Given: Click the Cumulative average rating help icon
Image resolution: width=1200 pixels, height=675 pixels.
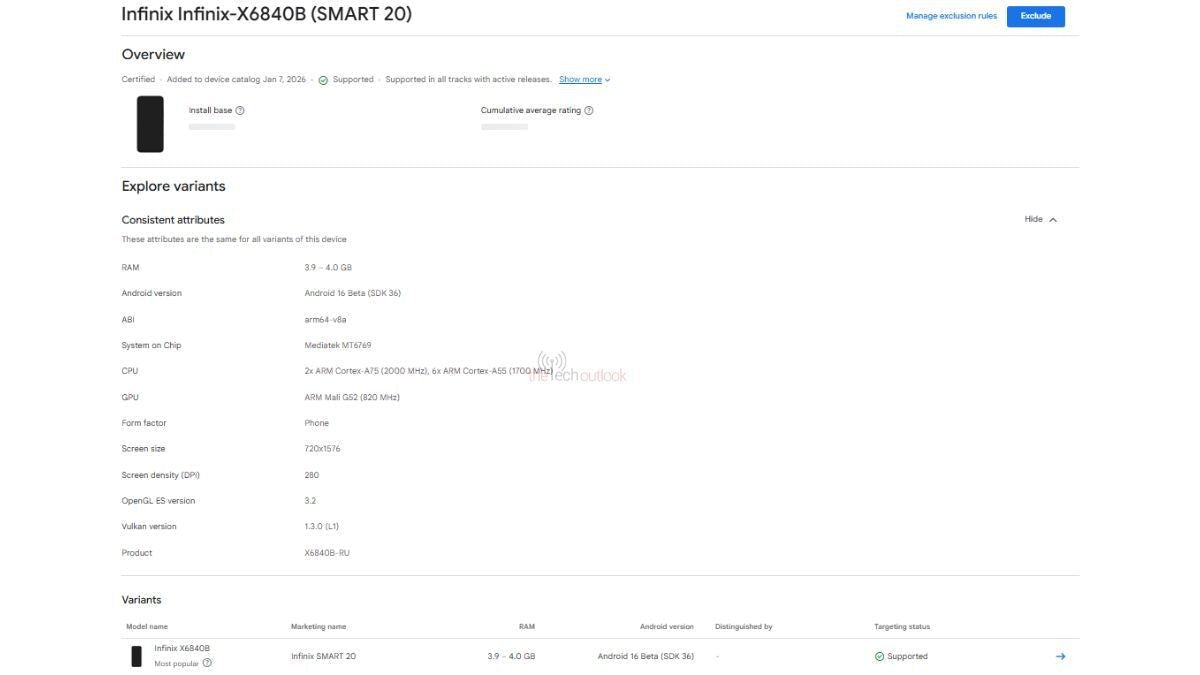Looking at the screenshot, I should click(x=589, y=110).
